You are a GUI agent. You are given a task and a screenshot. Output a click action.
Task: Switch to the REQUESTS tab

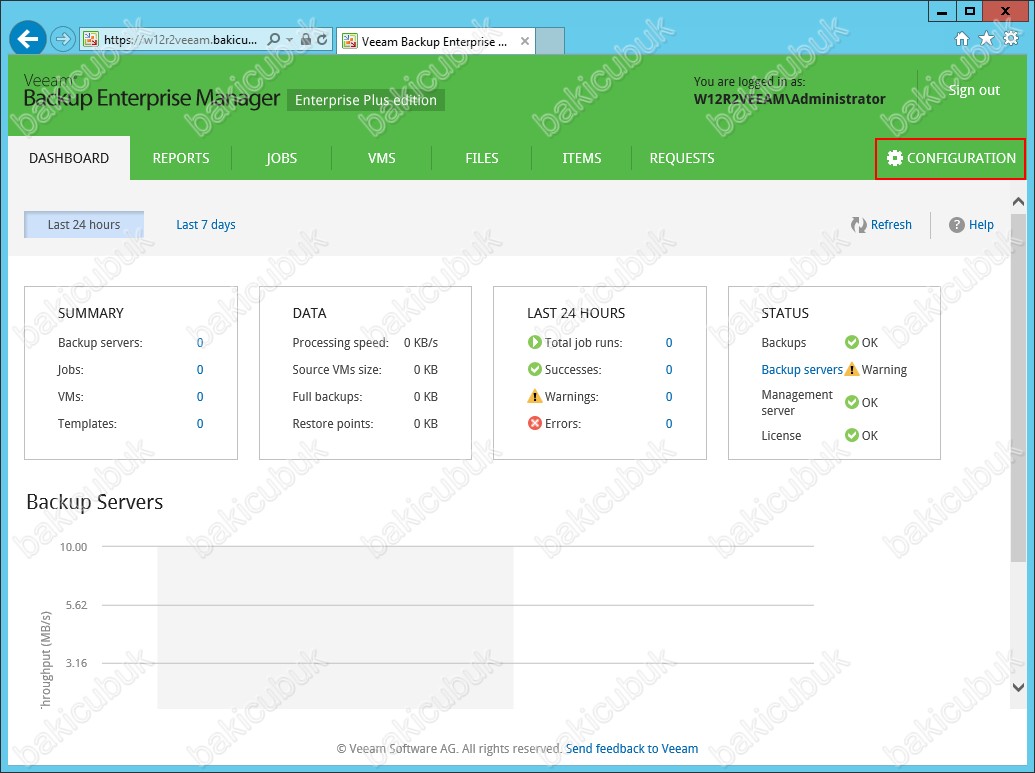pos(682,158)
